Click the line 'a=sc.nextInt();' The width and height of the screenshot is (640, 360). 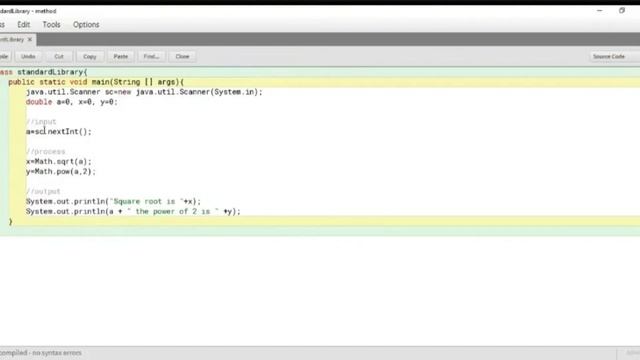click(x=59, y=131)
